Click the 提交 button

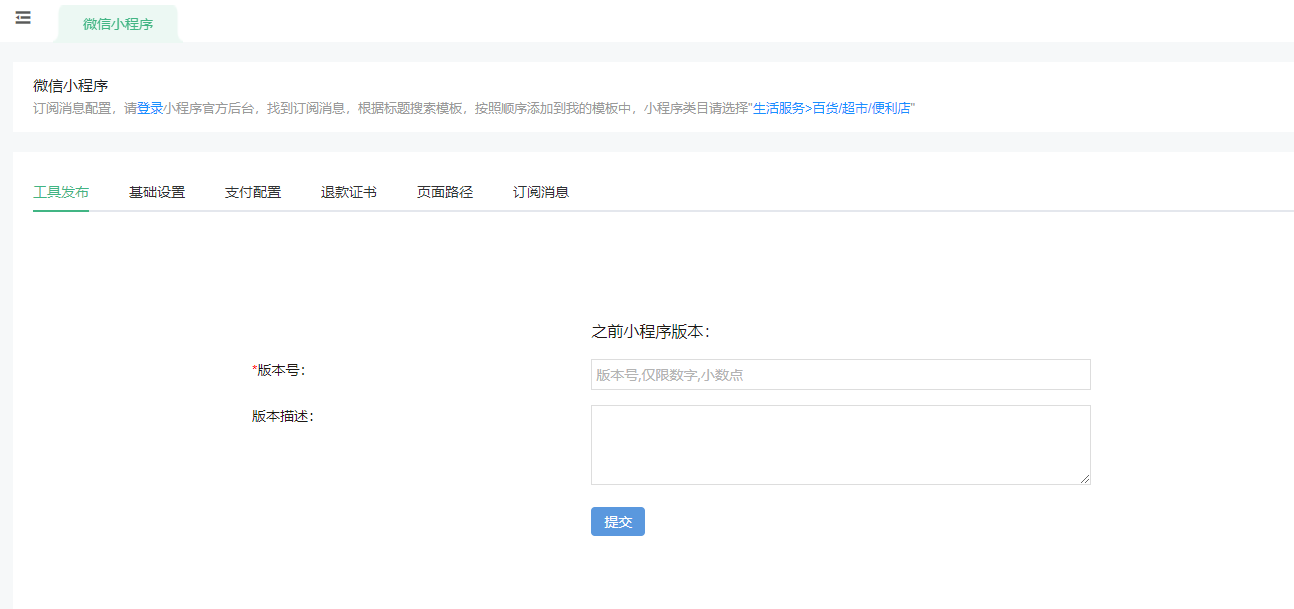[618, 522]
